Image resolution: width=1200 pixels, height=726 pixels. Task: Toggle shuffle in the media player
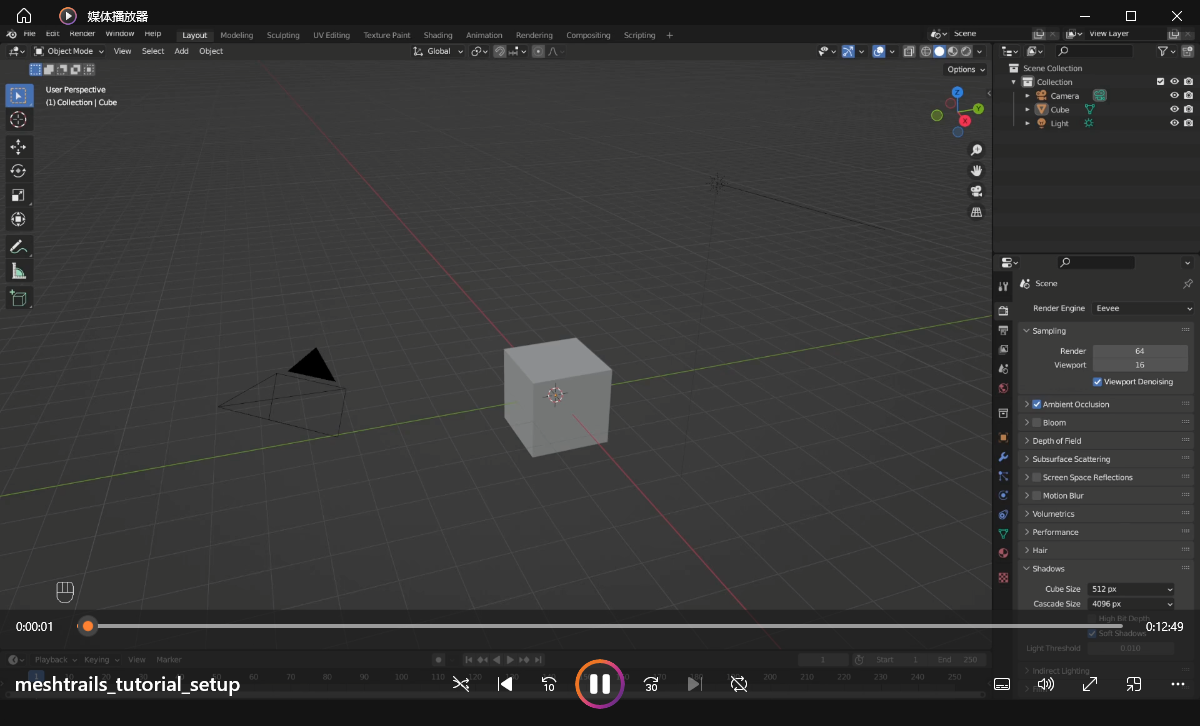click(460, 684)
